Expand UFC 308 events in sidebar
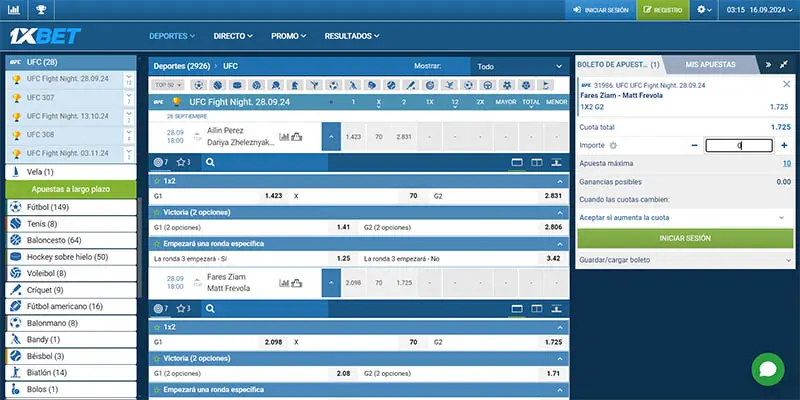This screenshot has width=800, height=400. [129, 135]
